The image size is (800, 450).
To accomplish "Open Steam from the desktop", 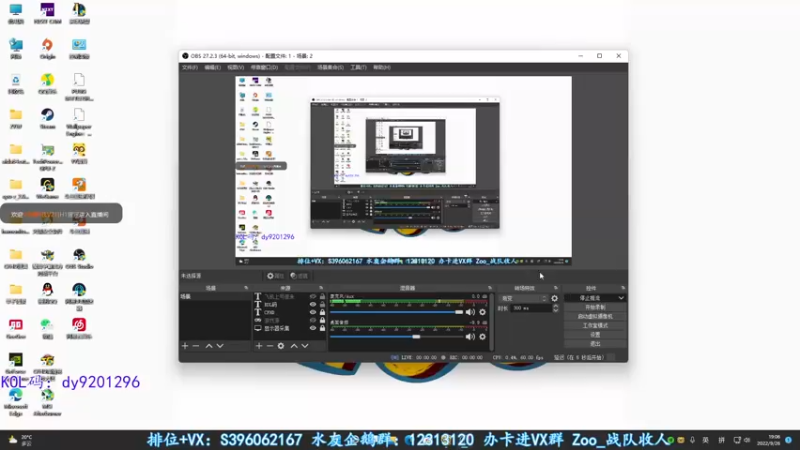I will 47,119.
